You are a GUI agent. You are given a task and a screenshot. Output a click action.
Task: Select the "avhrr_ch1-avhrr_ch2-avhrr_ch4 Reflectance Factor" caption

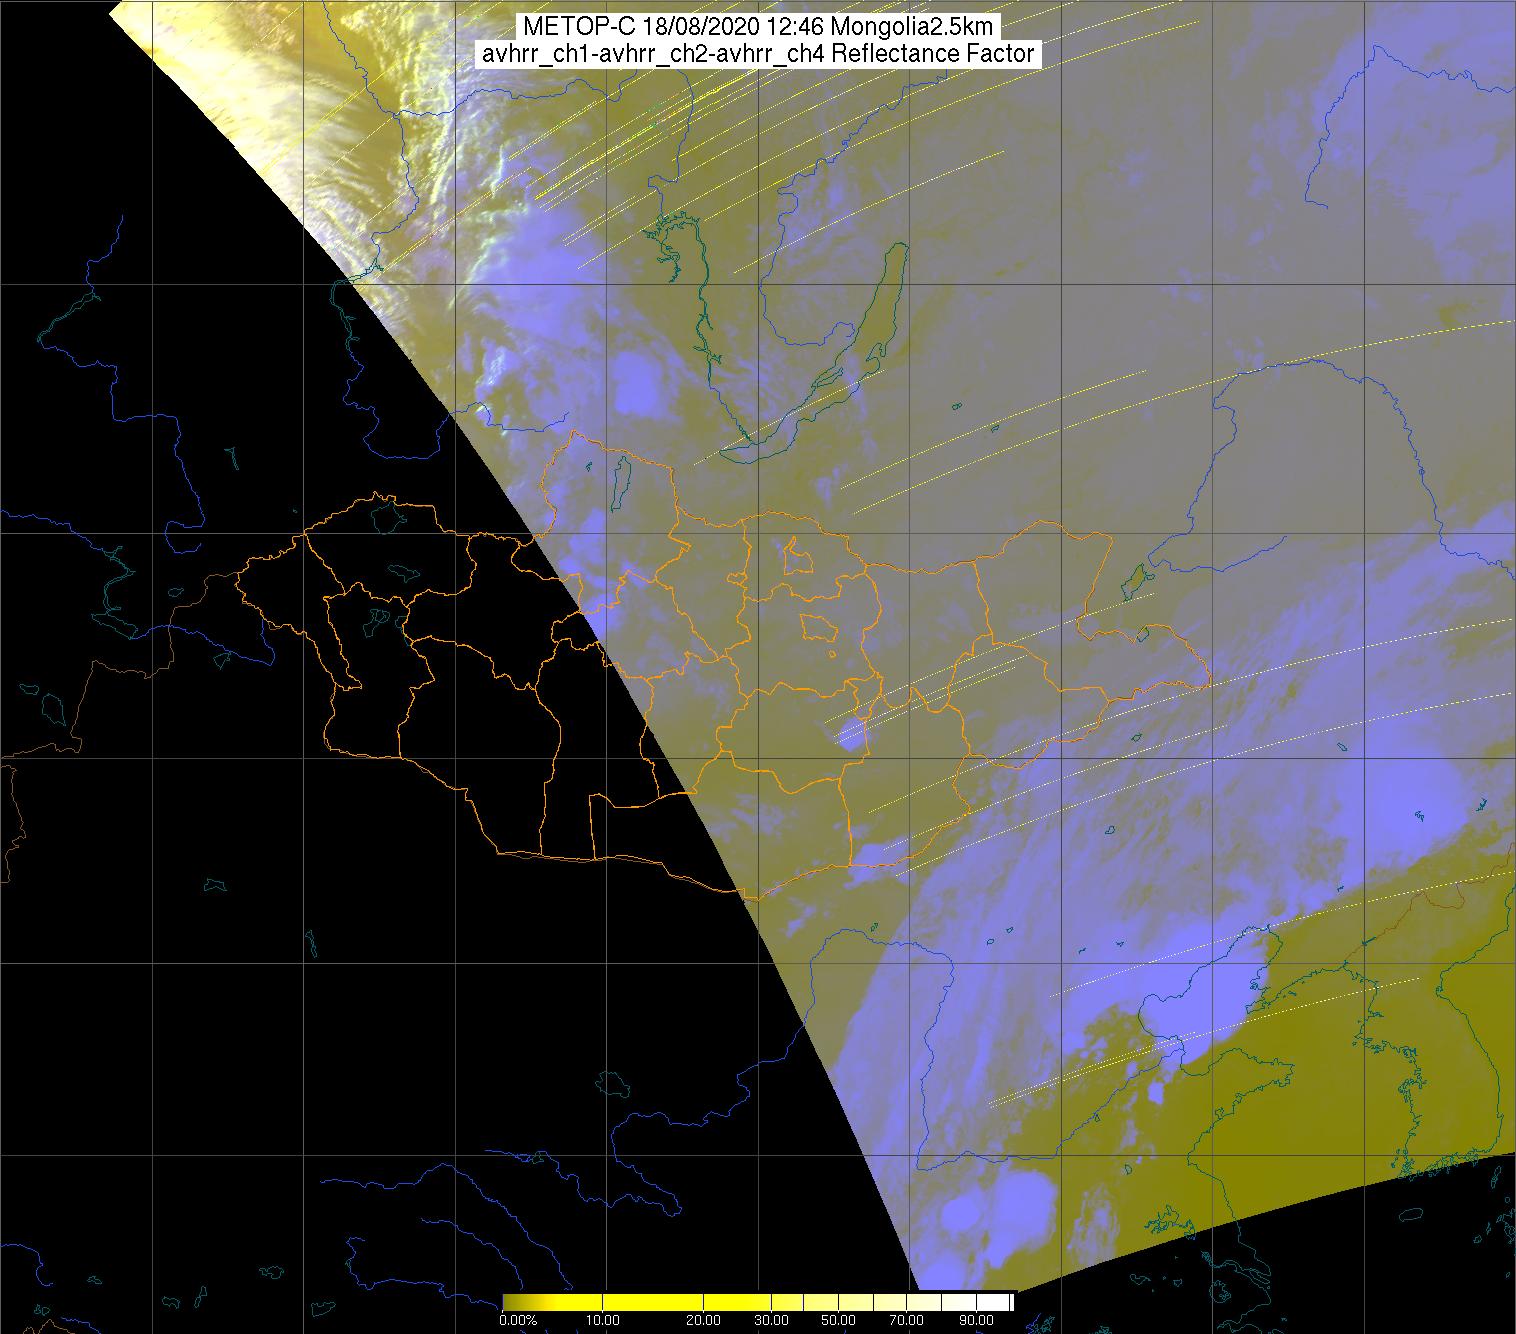(x=757, y=54)
